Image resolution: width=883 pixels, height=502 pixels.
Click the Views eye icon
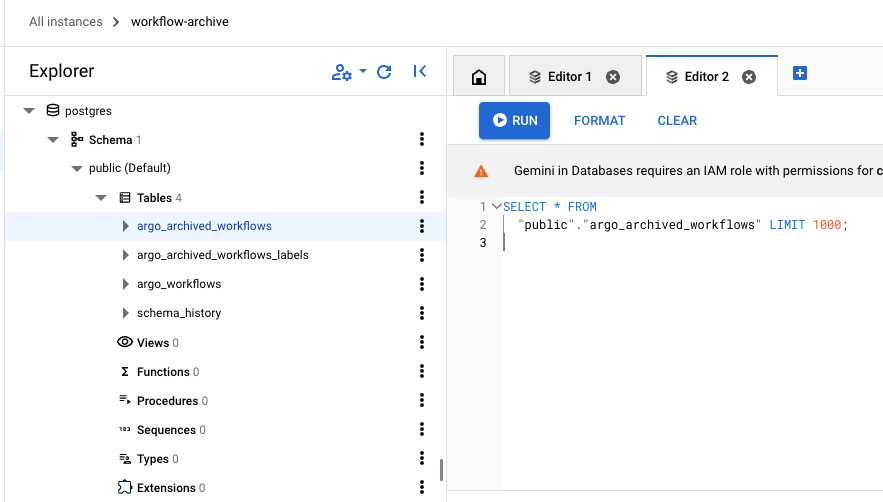[124, 342]
